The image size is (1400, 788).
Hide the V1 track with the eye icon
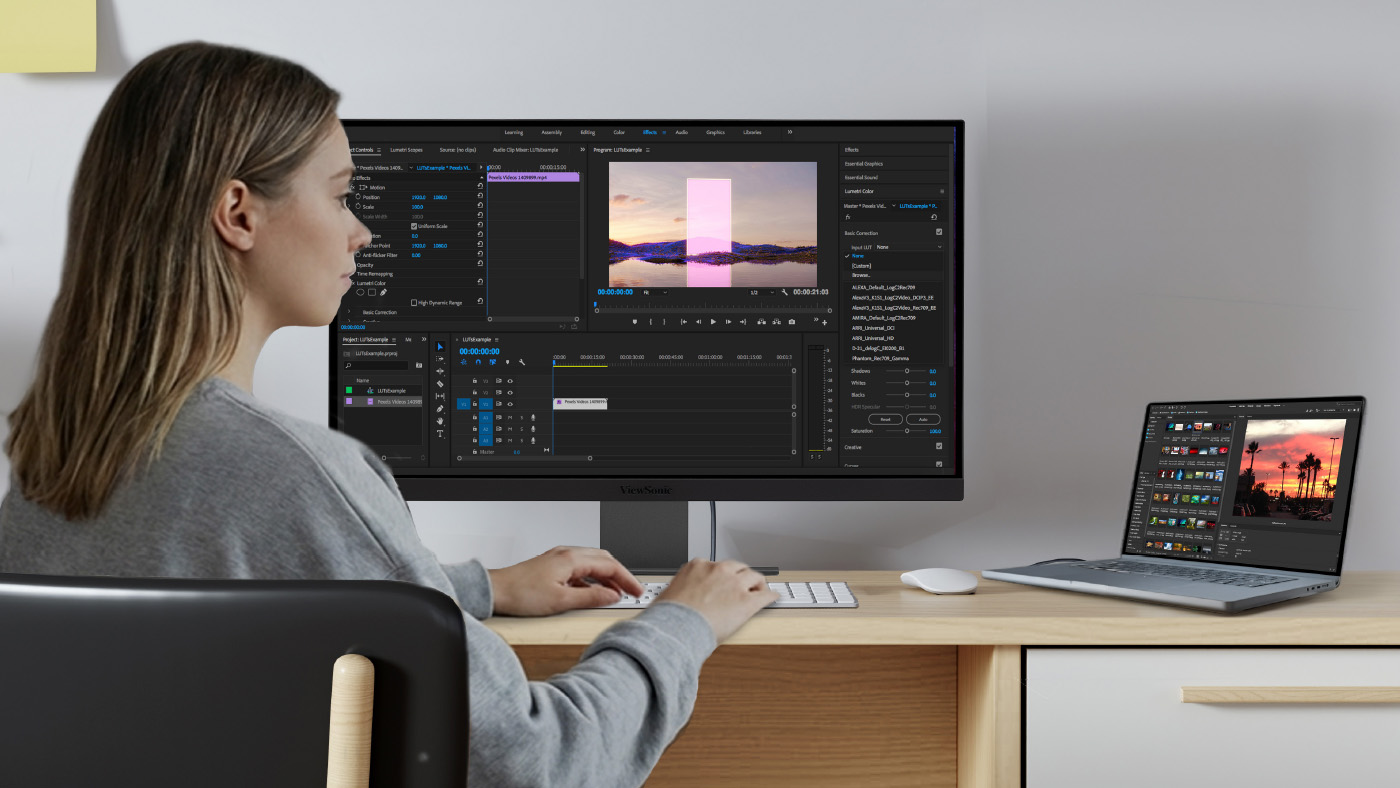pos(510,404)
